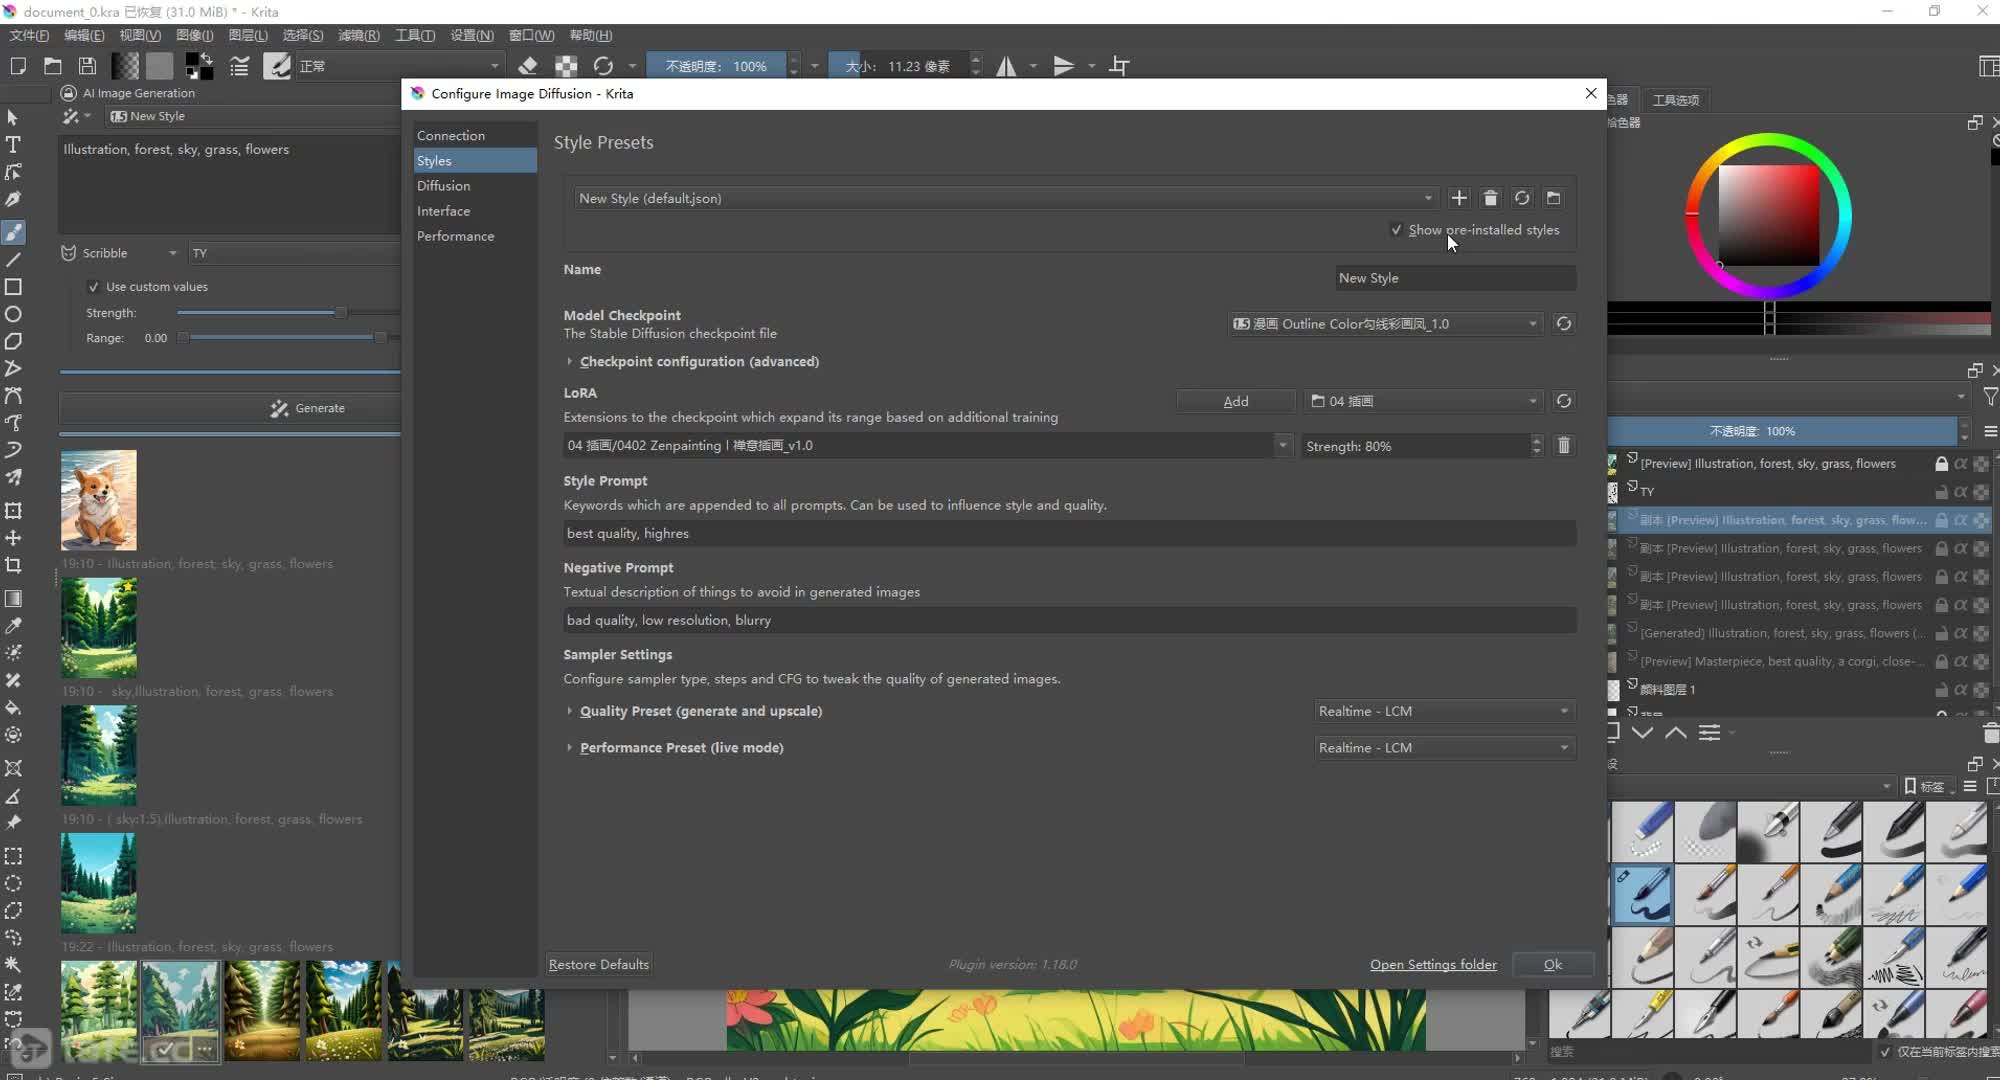Toggle preserve alpha checker icon
The image size is (2000, 1080).
pos(566,66)
